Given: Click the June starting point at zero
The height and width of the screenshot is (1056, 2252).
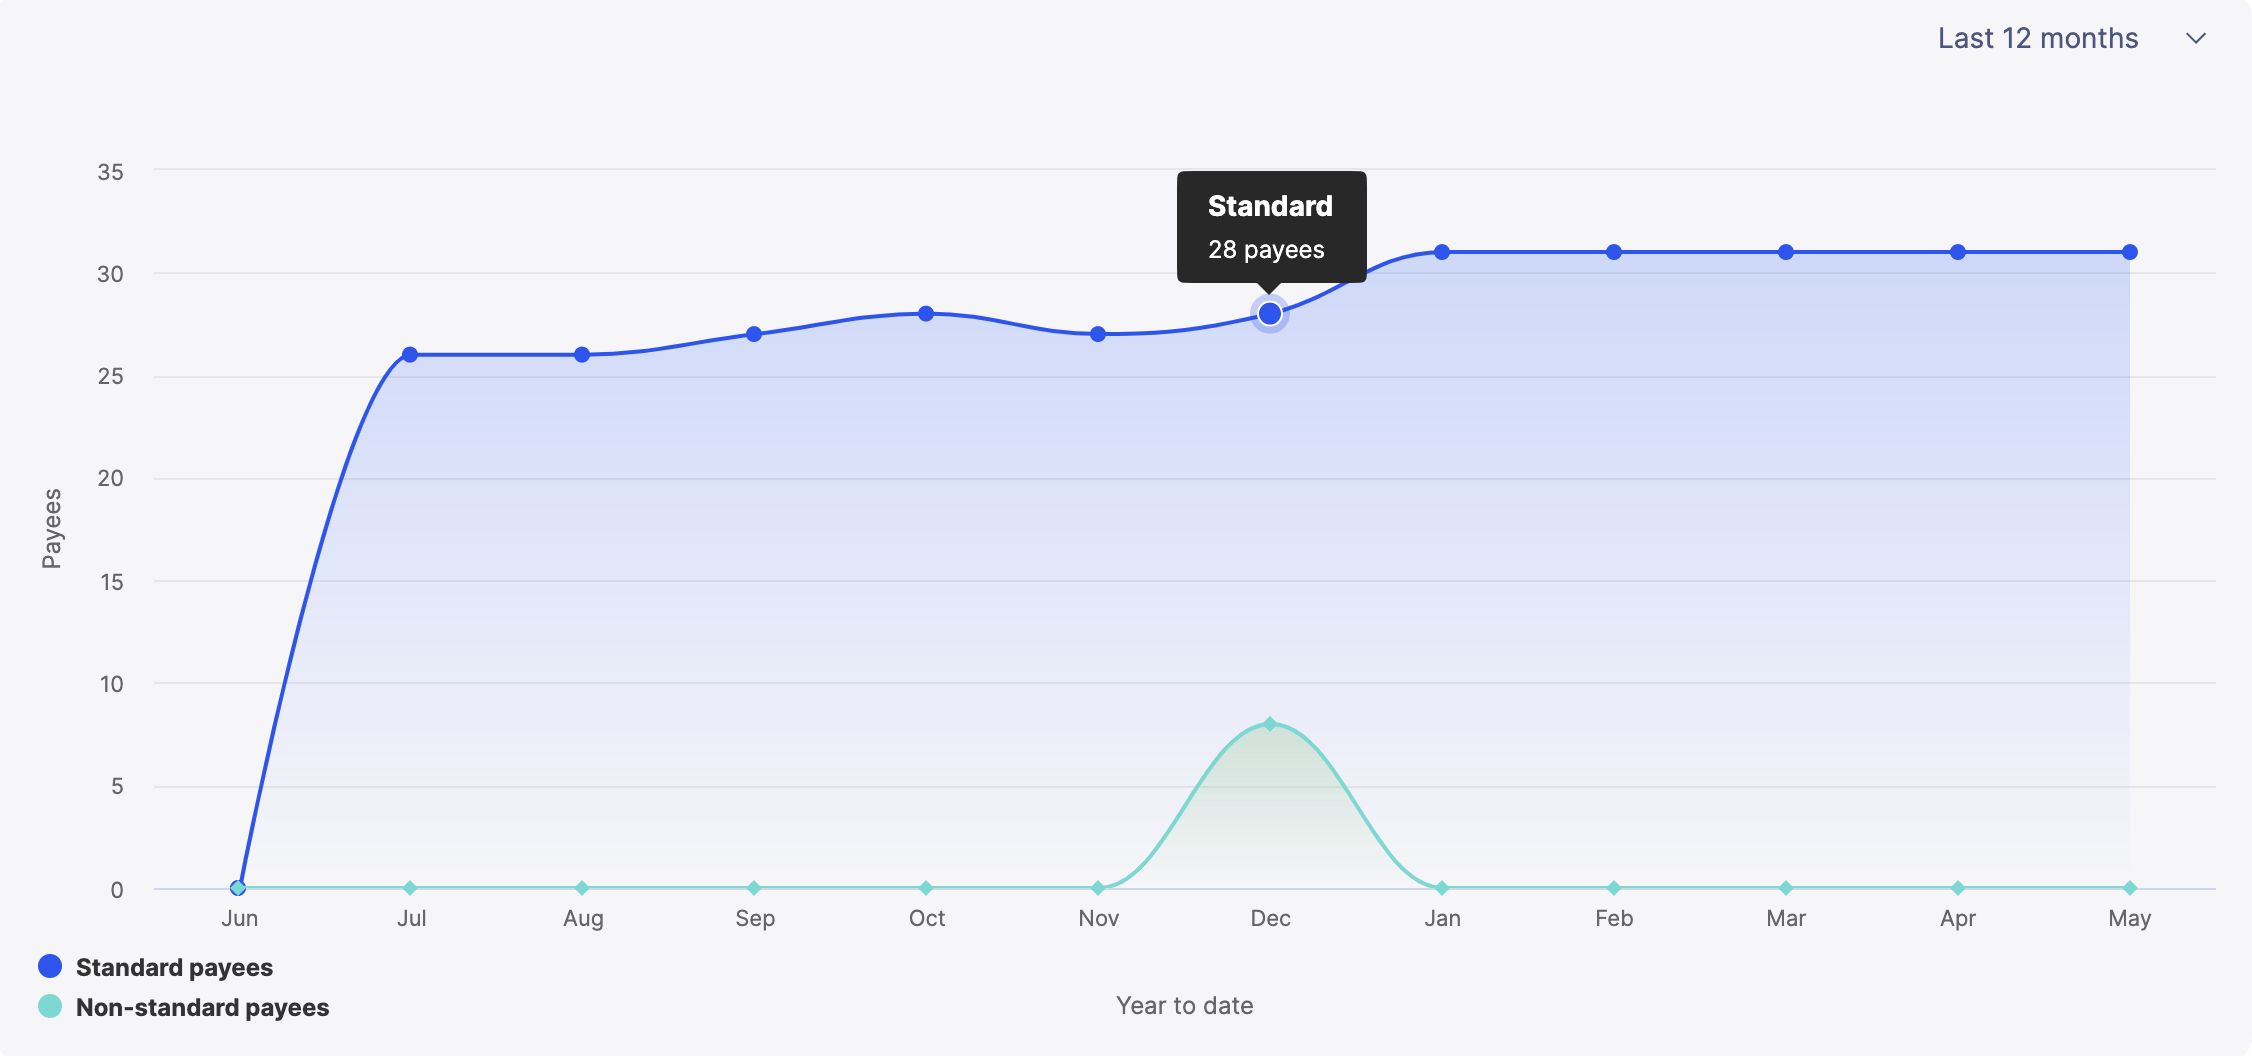Looking at the screenshot, I should (238, 888).
